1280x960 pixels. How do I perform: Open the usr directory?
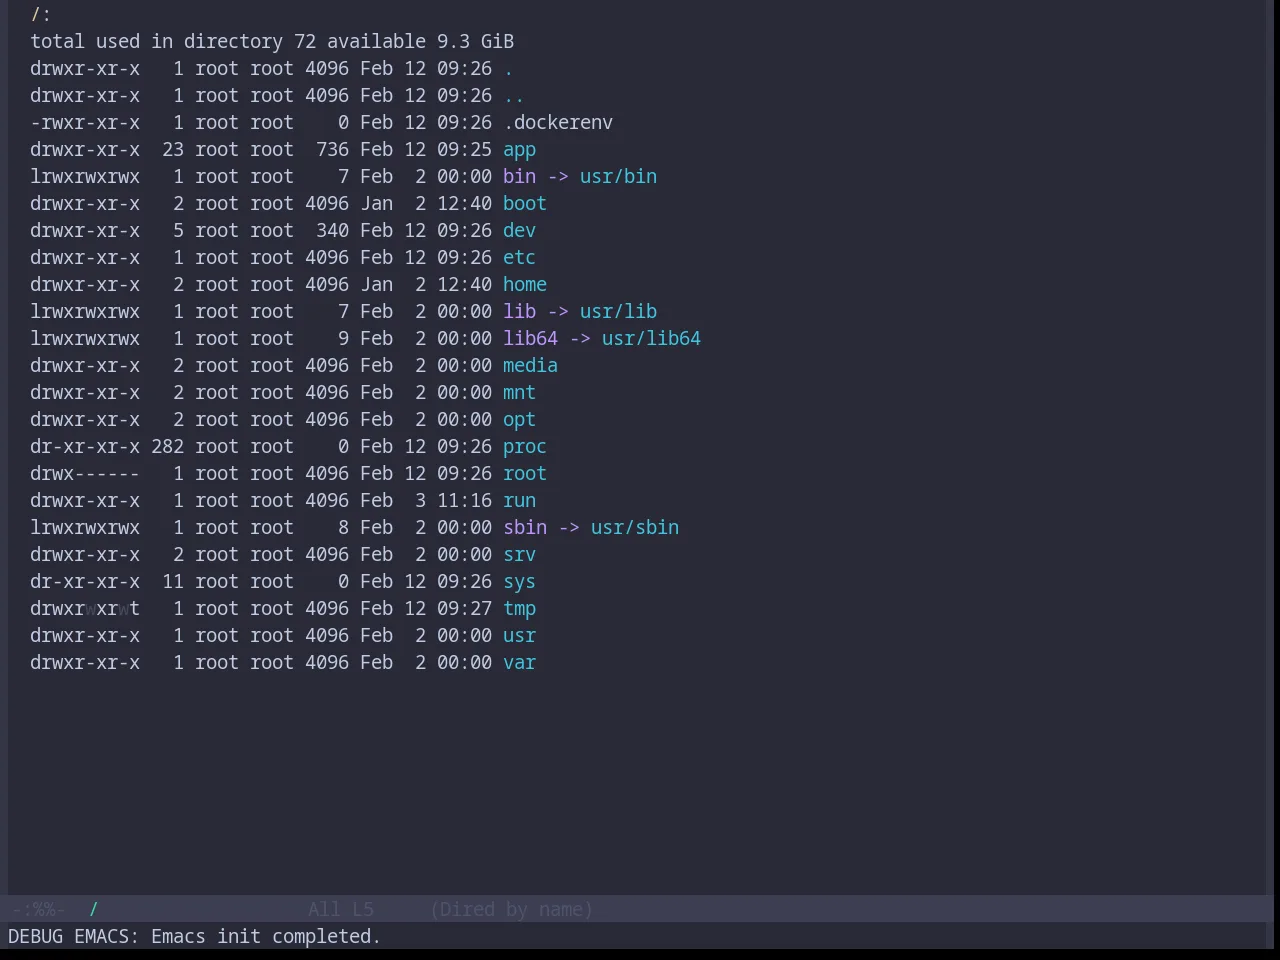coord(519,636)
